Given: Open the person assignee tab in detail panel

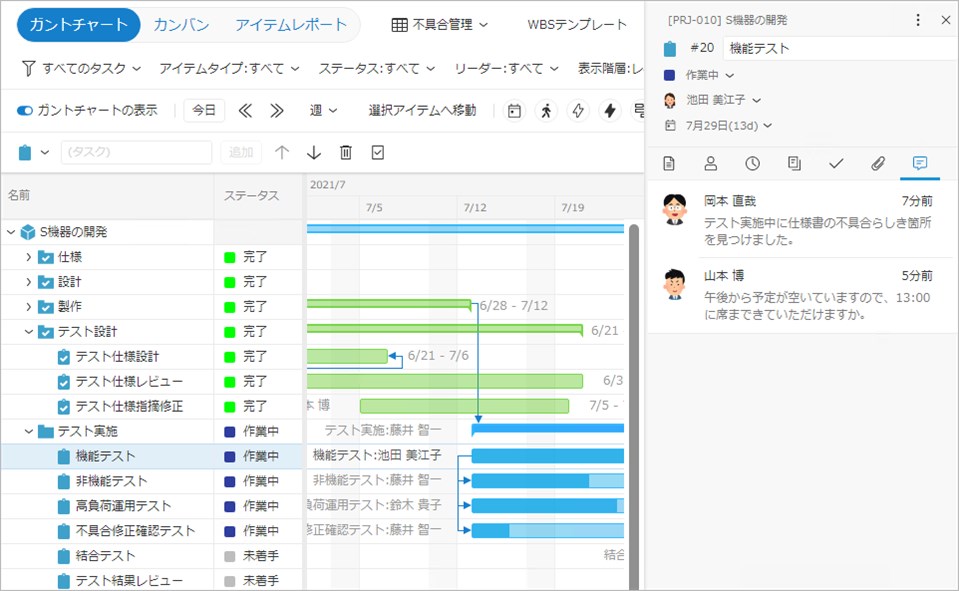Looking at the screenshot, I should [x=710, y=163].
